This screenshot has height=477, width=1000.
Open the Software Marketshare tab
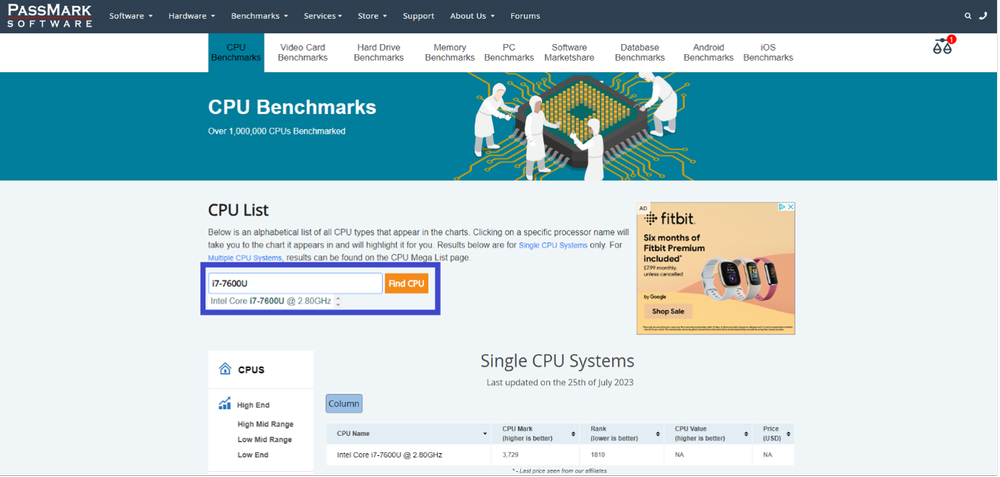click(569, 52)
